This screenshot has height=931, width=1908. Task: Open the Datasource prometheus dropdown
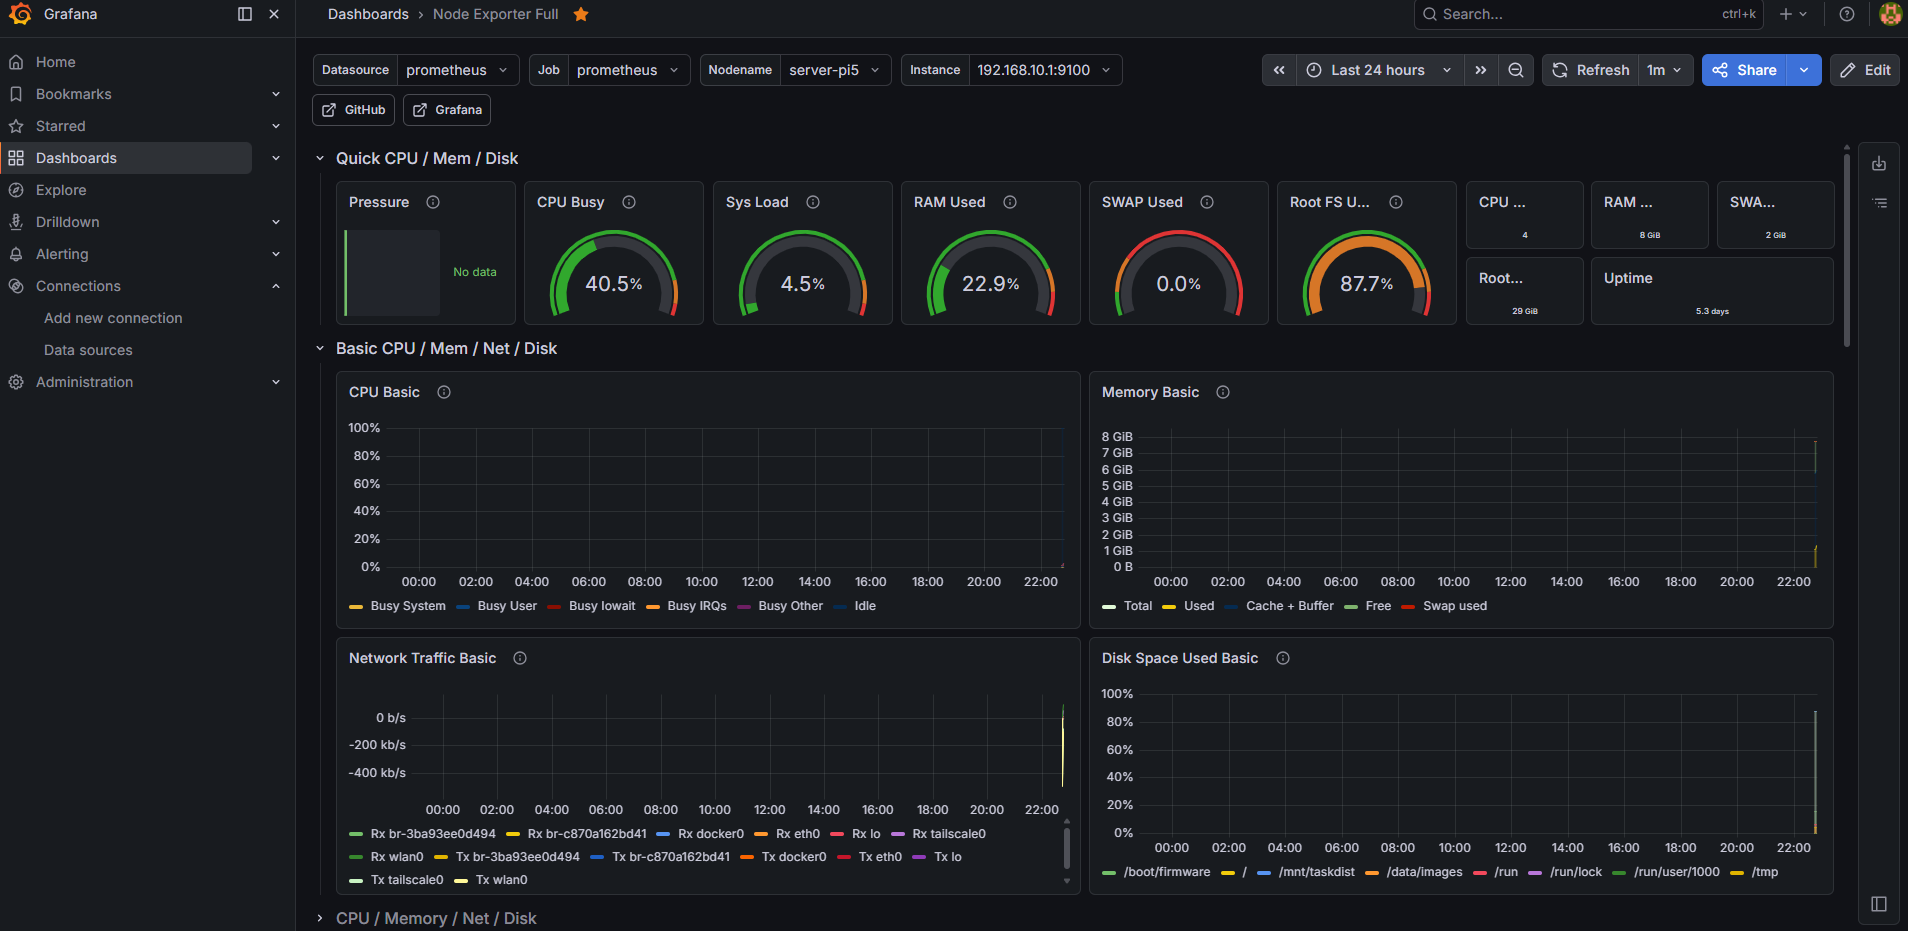pos(458,70)
